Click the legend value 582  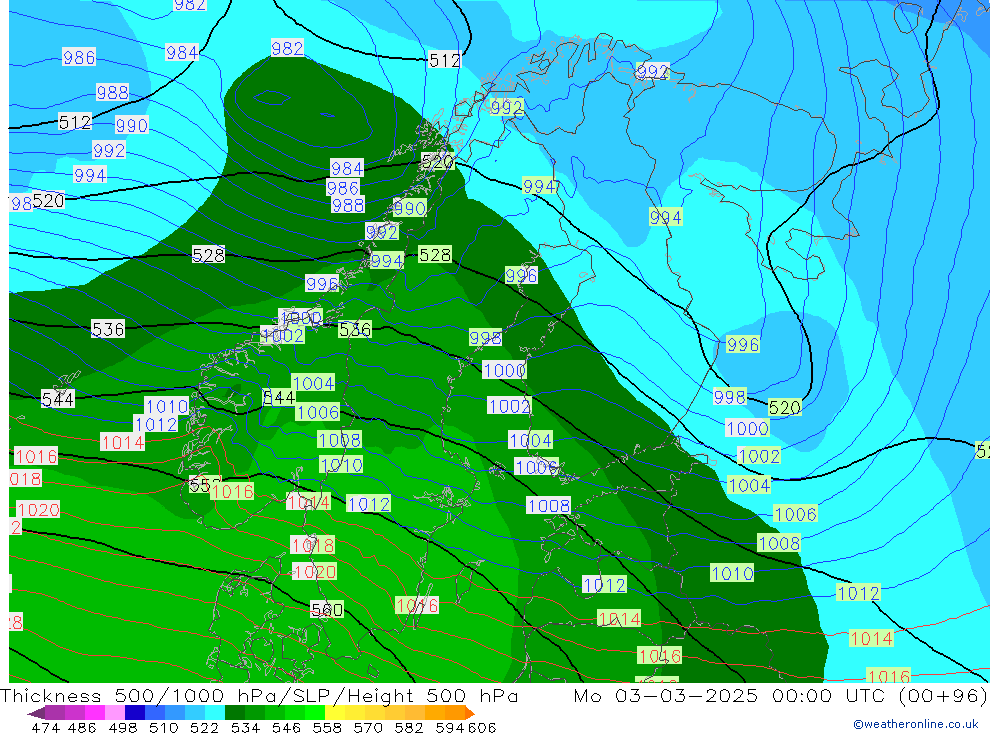(x=408, y=727)
